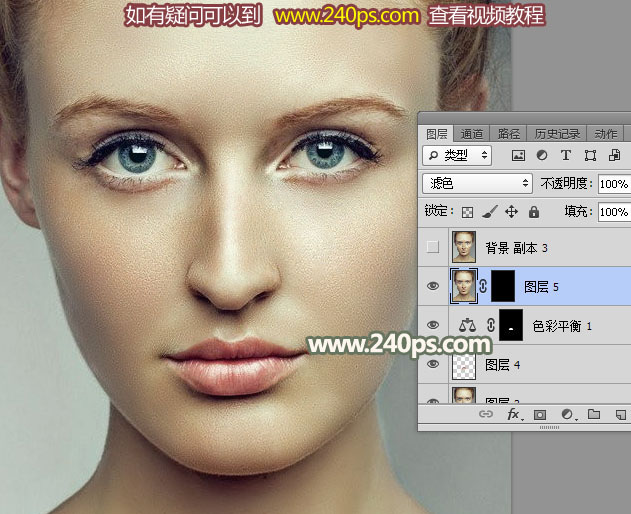Add layer mask icon
631x514 pixels.
540,415
